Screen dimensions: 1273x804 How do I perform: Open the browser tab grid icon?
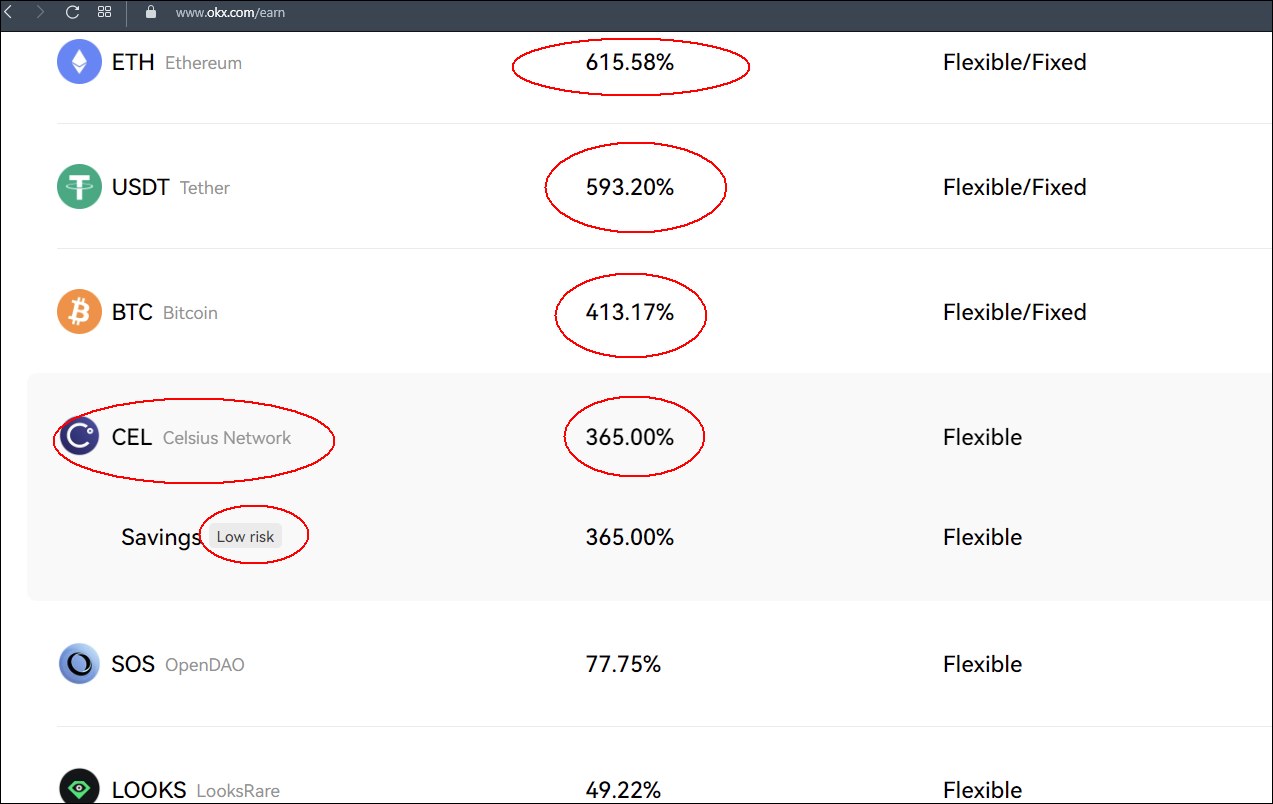(104, 12)
